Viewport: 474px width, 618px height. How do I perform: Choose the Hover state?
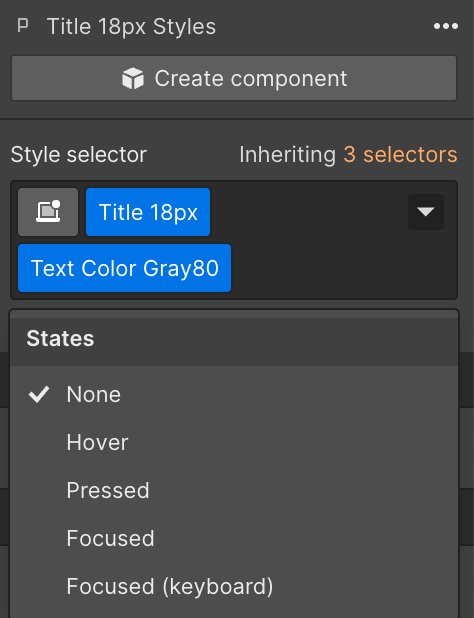point(234,442)
